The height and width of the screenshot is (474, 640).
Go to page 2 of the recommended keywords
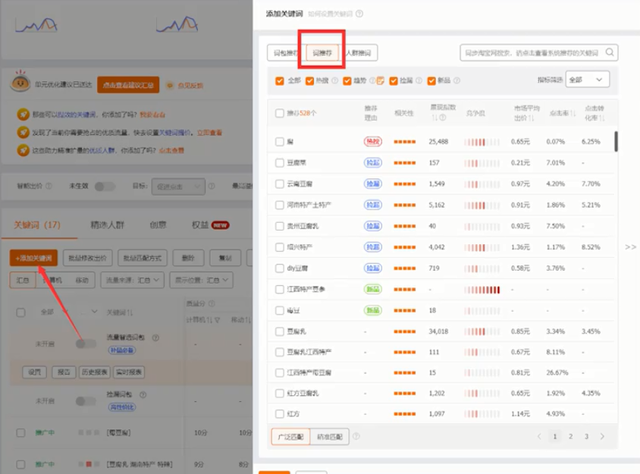pos(571,436)
